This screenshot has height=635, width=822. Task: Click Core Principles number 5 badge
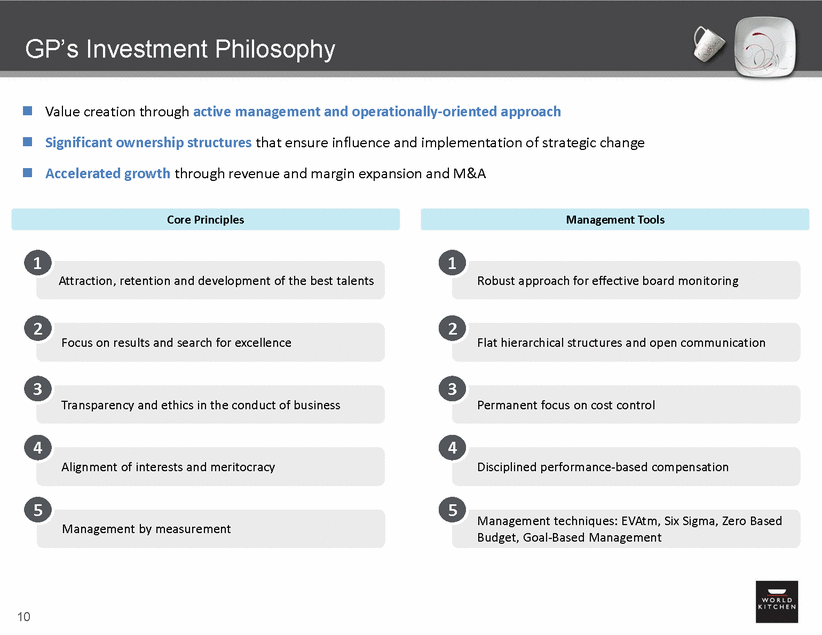(x=37, y=511)
